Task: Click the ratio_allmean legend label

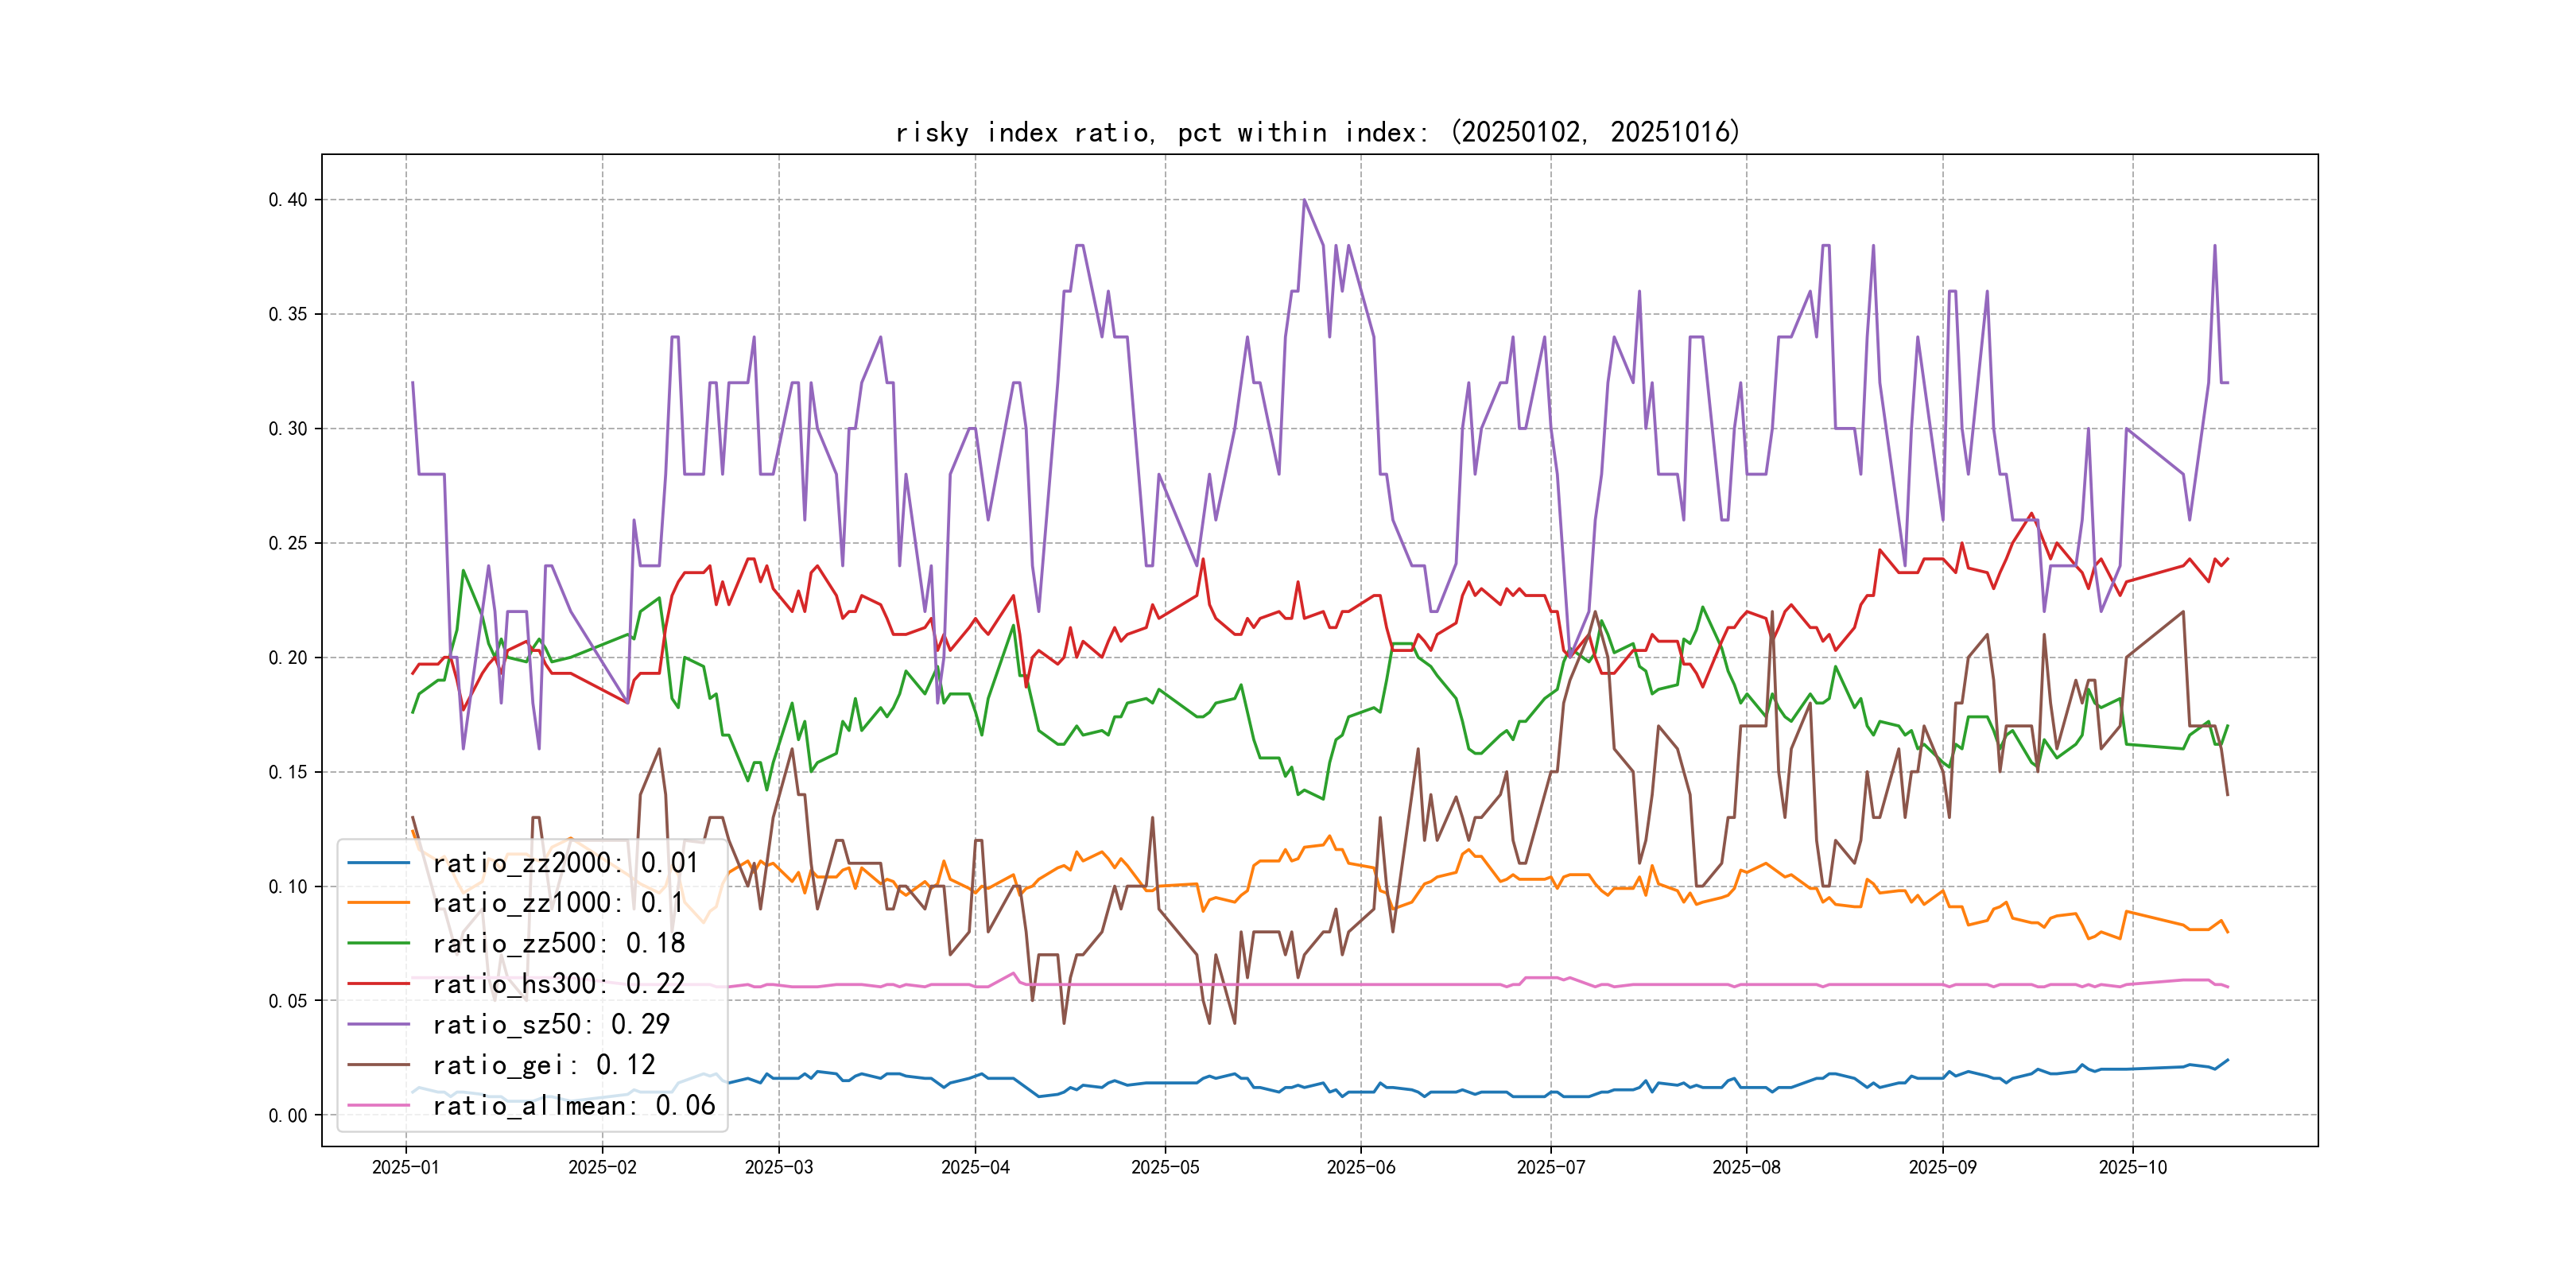Action: [573, 1105]
